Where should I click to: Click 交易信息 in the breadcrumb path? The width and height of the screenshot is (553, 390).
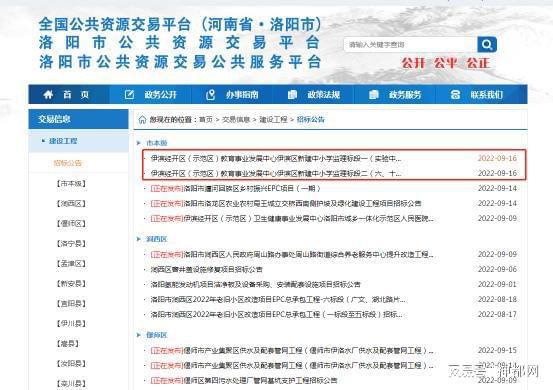[236, 120]
